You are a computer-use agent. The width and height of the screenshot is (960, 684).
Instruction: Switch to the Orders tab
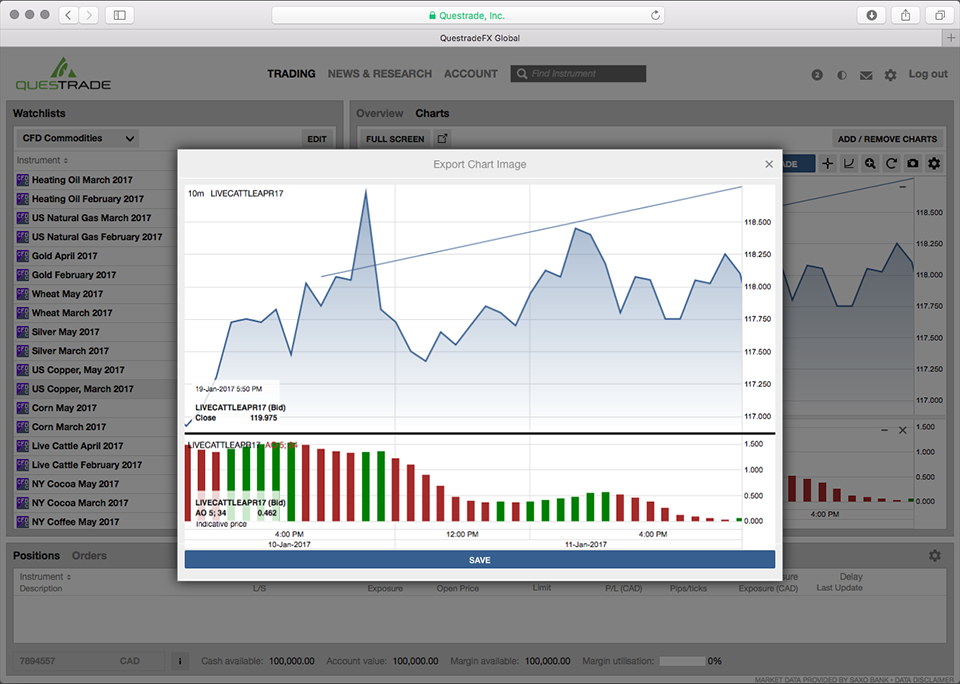coord(89,555)
